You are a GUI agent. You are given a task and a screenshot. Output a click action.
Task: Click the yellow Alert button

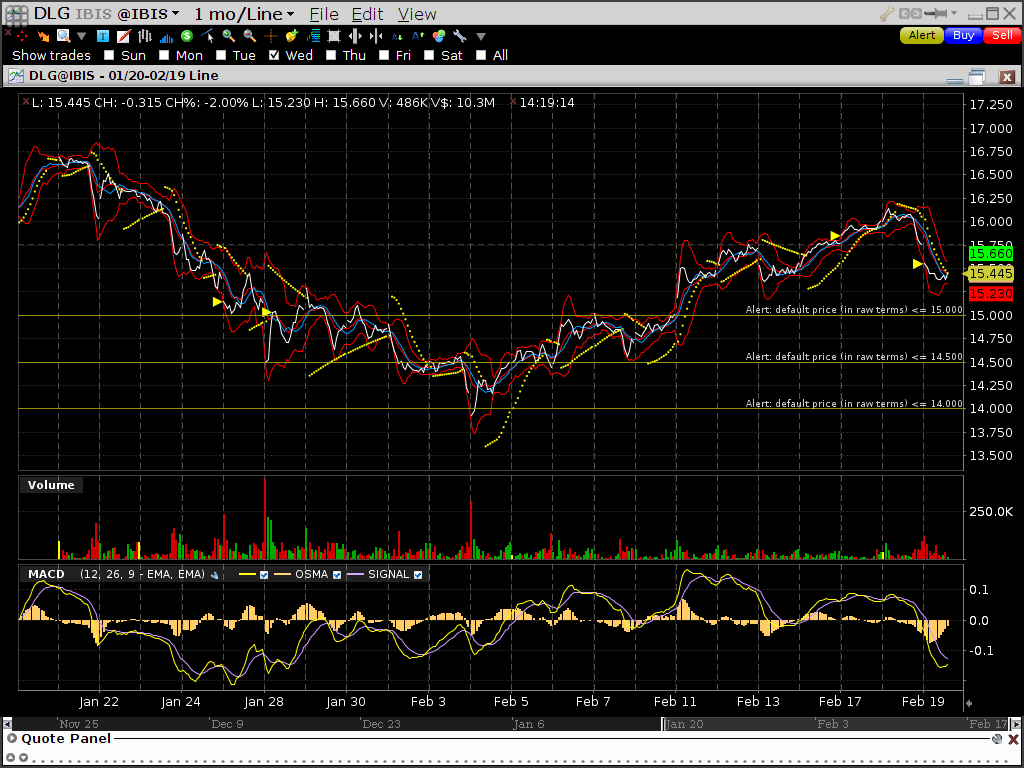click(921, 35)
